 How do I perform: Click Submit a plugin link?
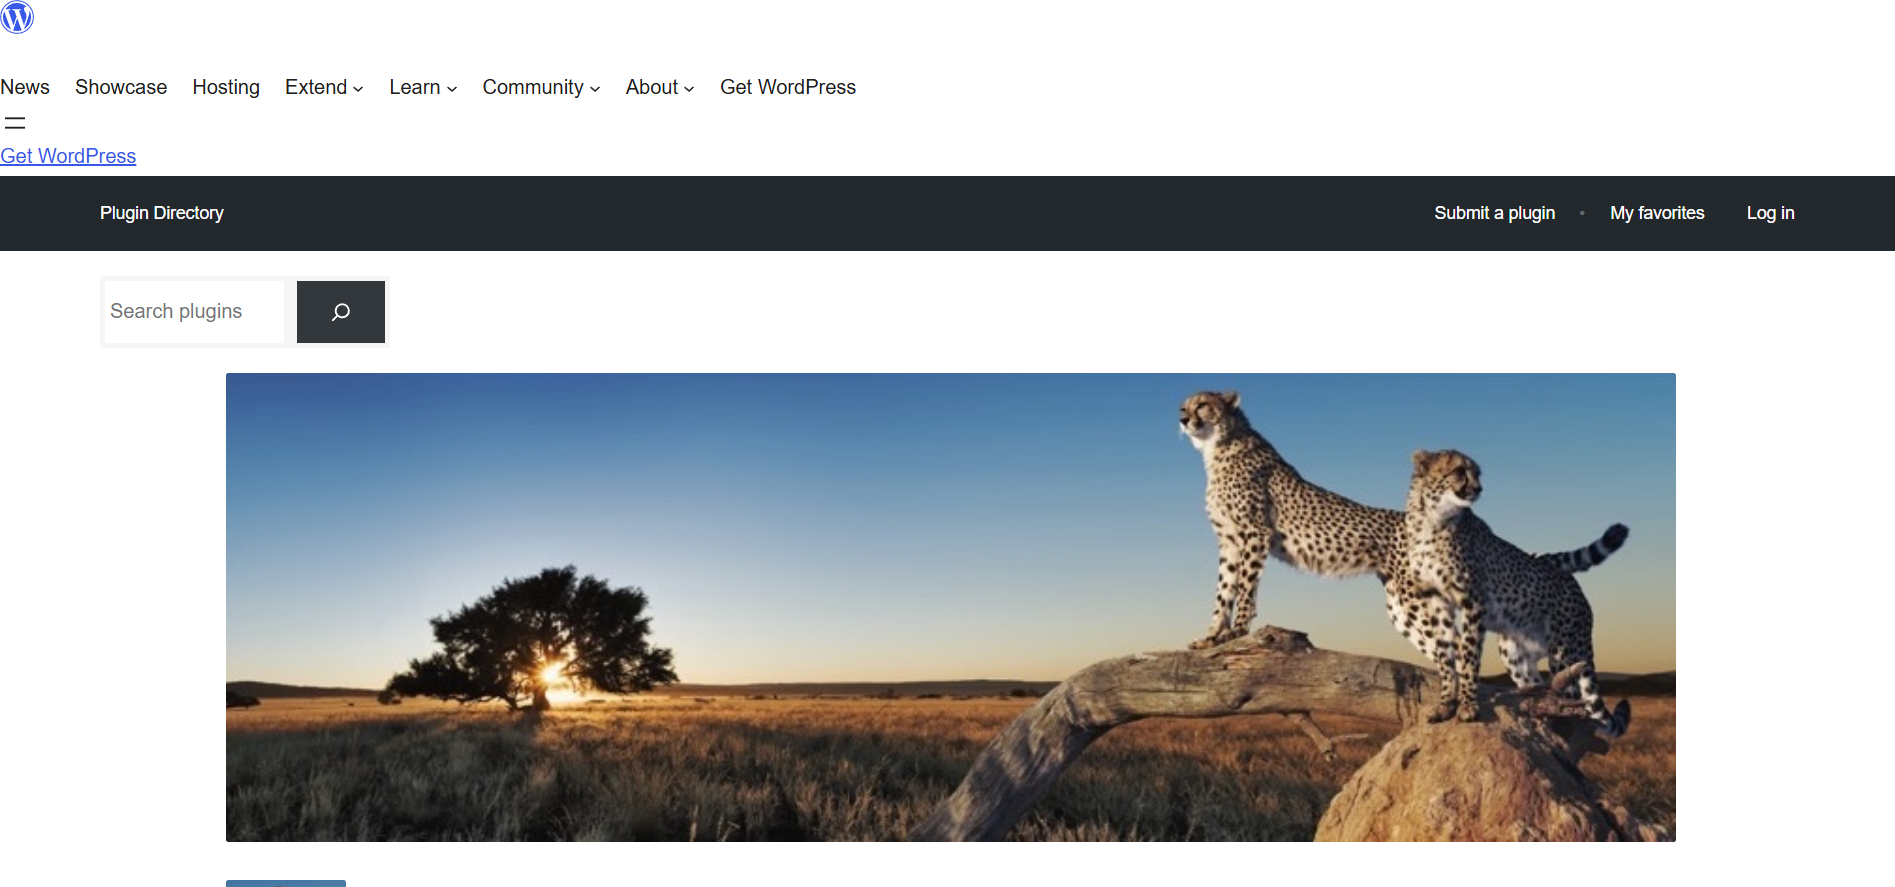[1494, 213]
